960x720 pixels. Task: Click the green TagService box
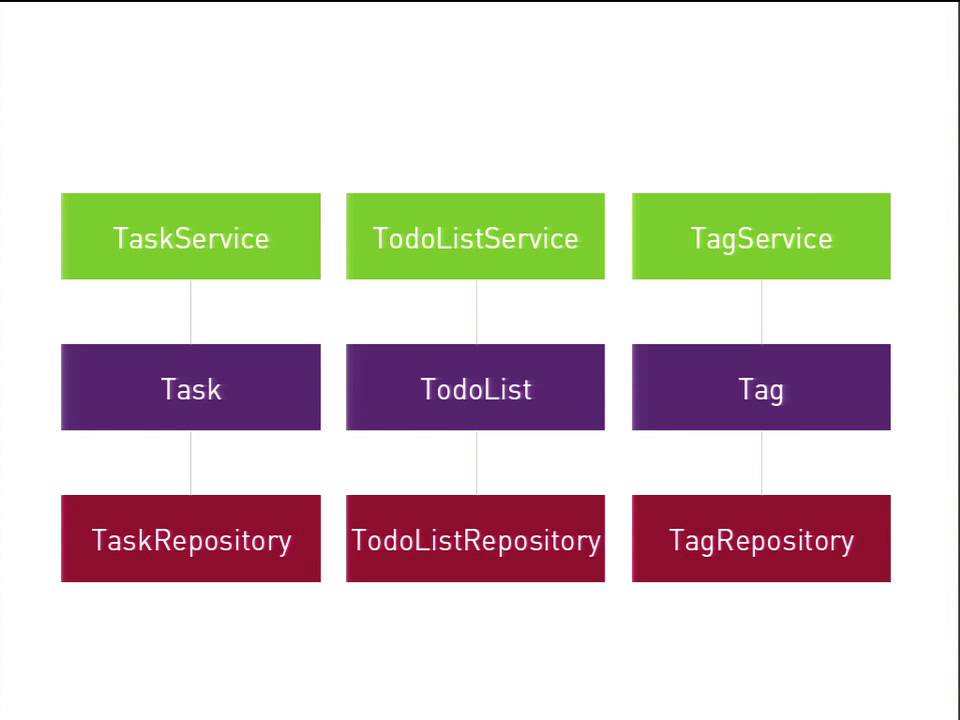(x=761, y=237)
